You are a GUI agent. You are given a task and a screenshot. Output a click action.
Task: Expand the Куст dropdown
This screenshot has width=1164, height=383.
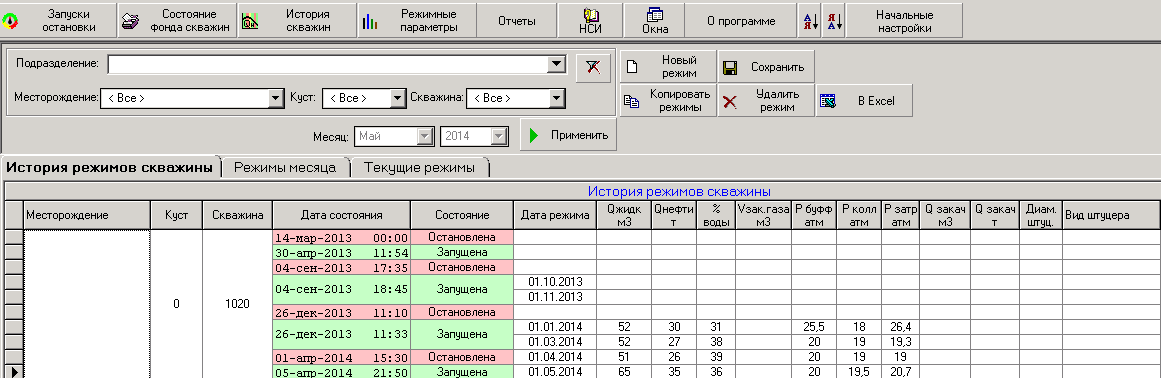click(x=397, y=98)
